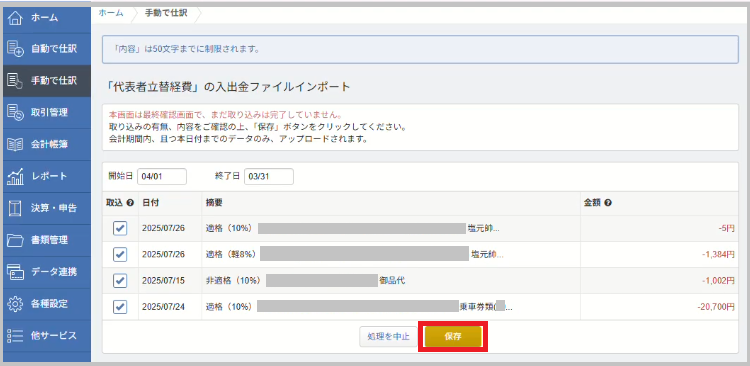Uncheck the import checkbox for -5円 row

(120, 229)
